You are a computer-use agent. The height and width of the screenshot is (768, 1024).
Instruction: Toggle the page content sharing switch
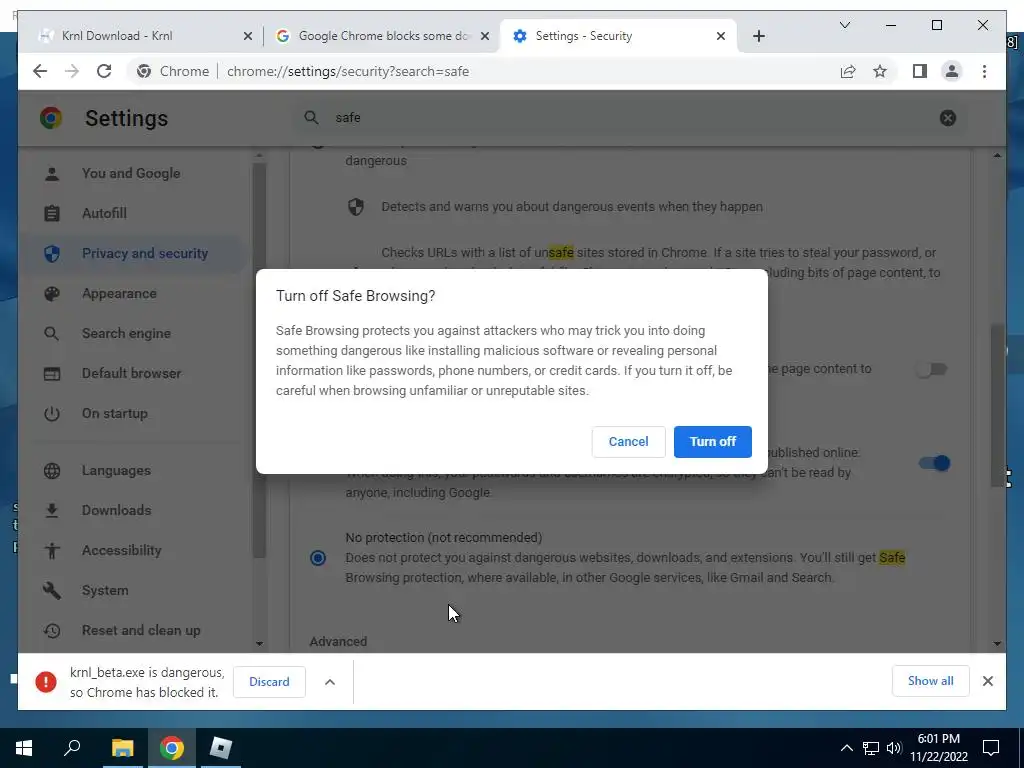[931, 370]
